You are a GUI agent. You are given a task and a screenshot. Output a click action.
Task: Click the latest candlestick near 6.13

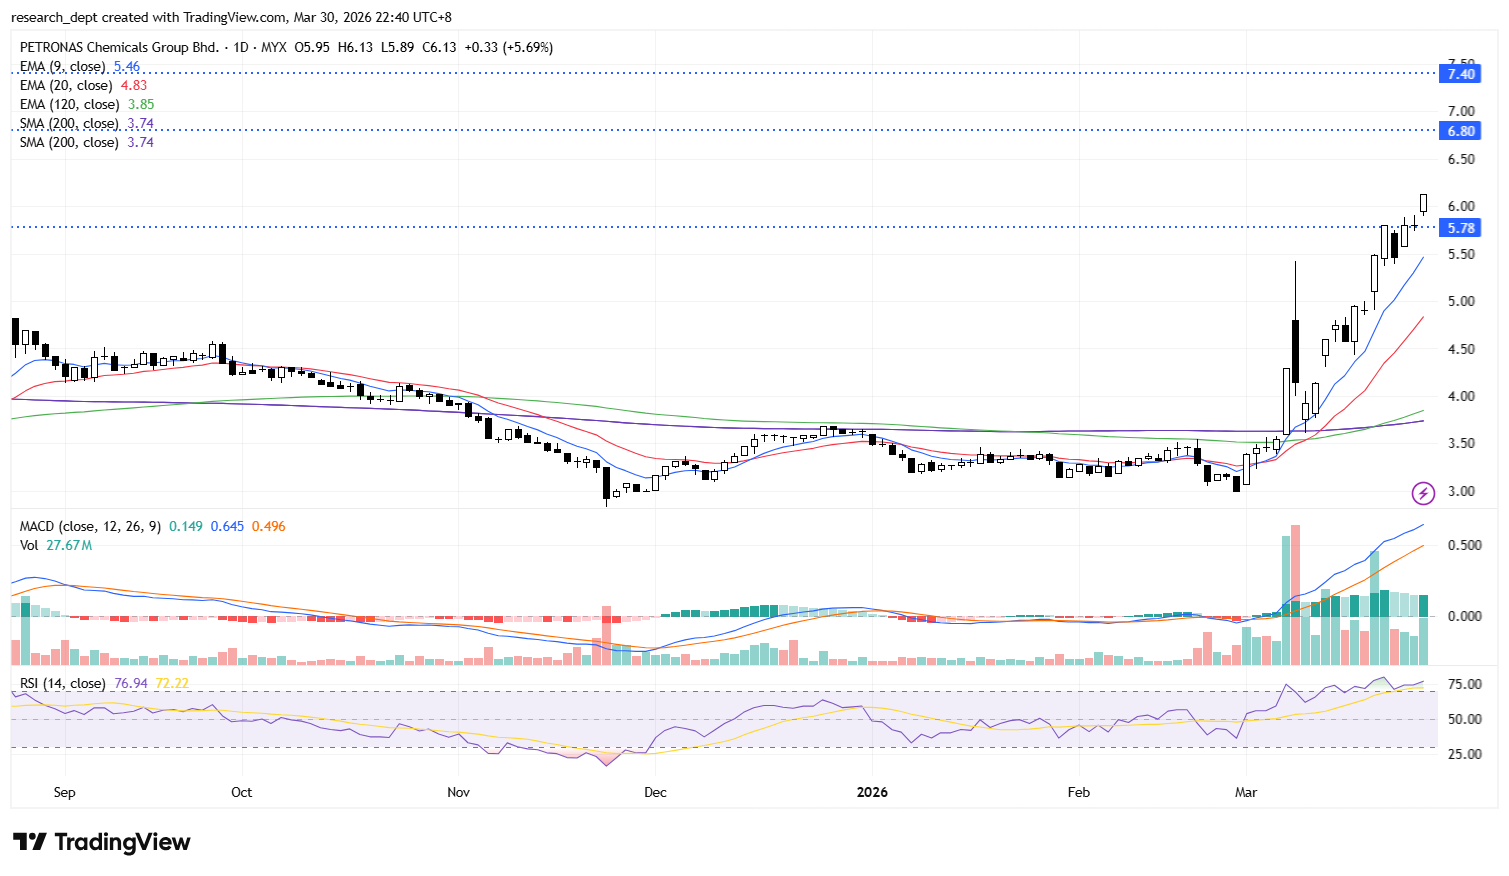point(1423,203)
